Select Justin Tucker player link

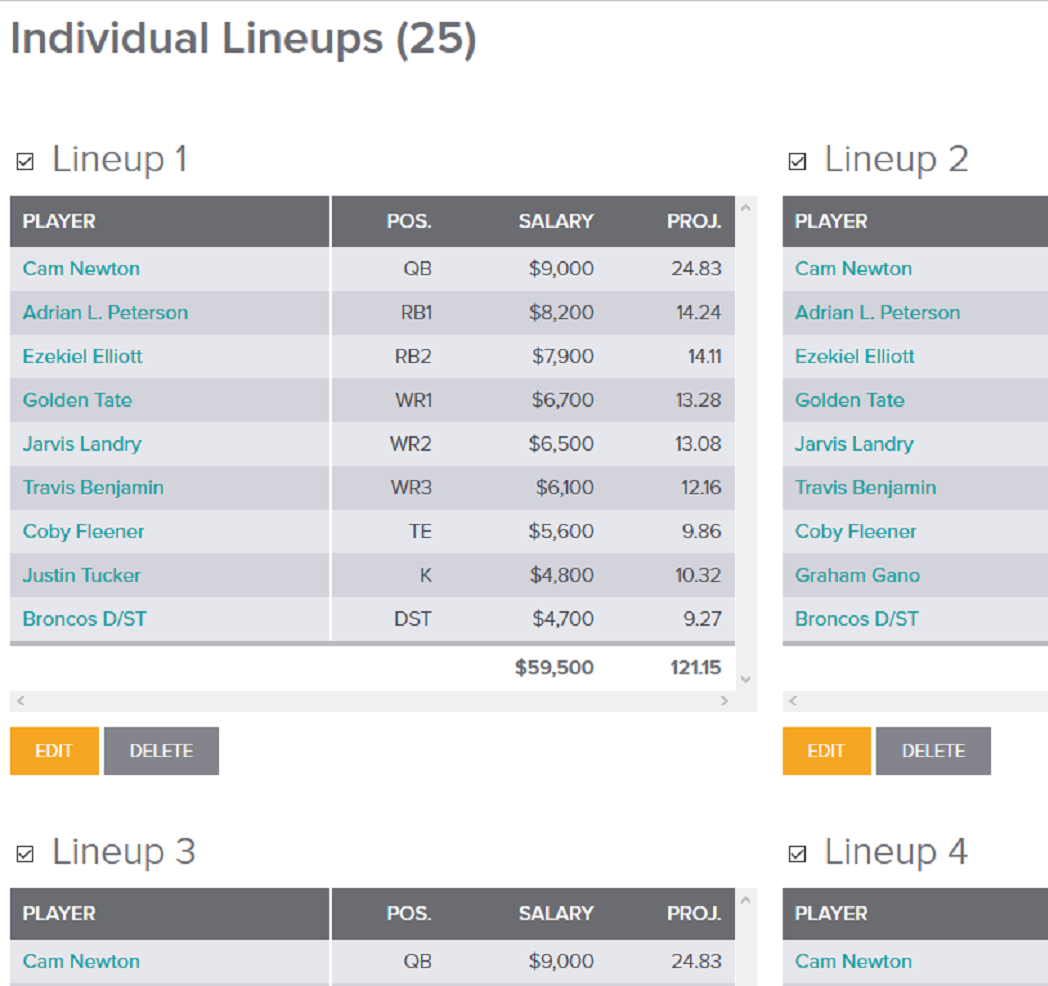point(82,575)
